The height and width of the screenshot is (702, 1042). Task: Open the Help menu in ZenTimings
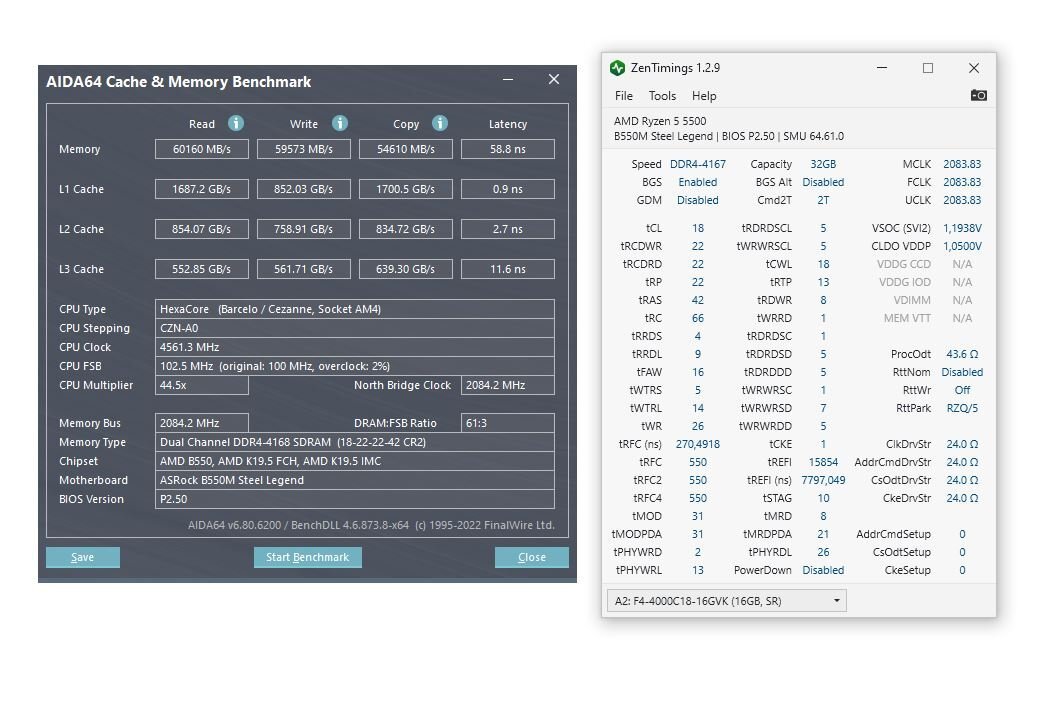pos(704,96)
